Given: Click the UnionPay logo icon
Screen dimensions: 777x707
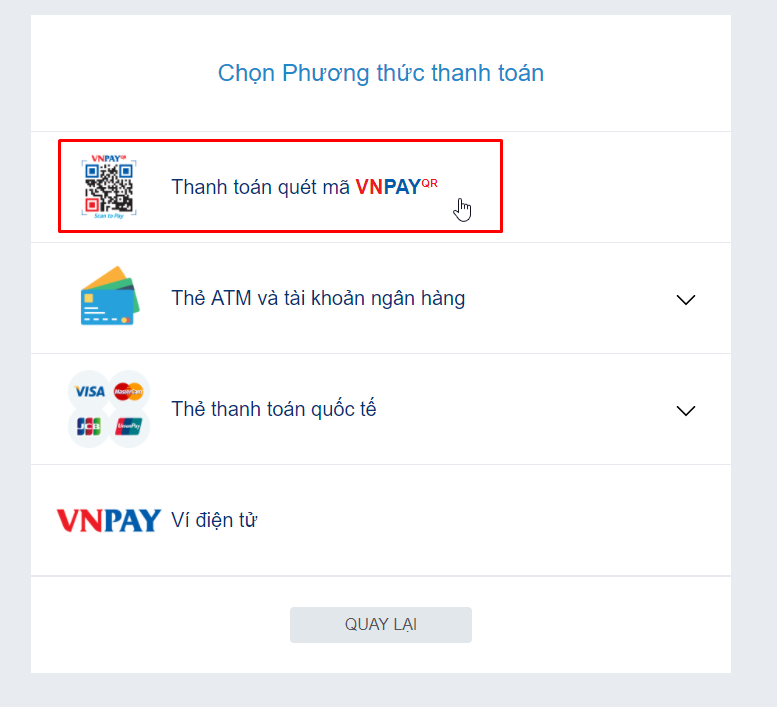Looking at the screenshot, I should [128, 426].
